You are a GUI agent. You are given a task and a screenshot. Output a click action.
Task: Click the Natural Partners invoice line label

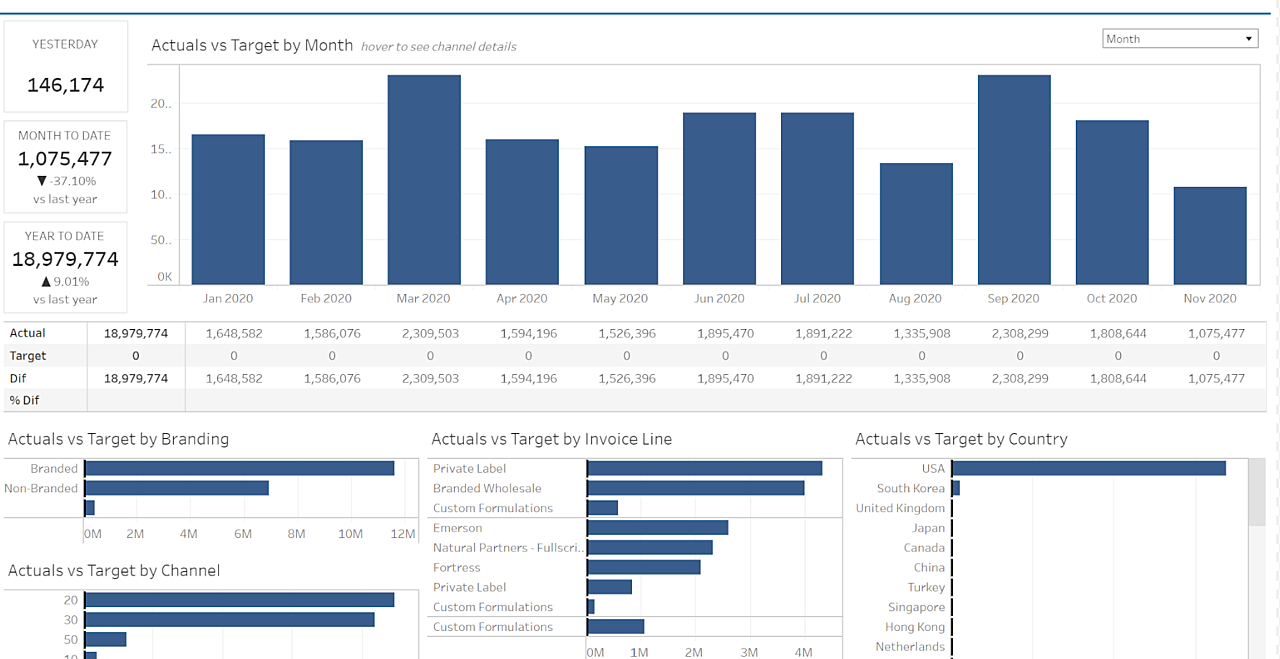(508, 548)
